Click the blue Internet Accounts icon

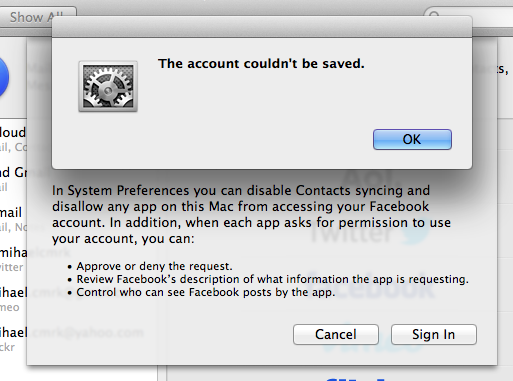pyautogui.click(x=4, y=77)
